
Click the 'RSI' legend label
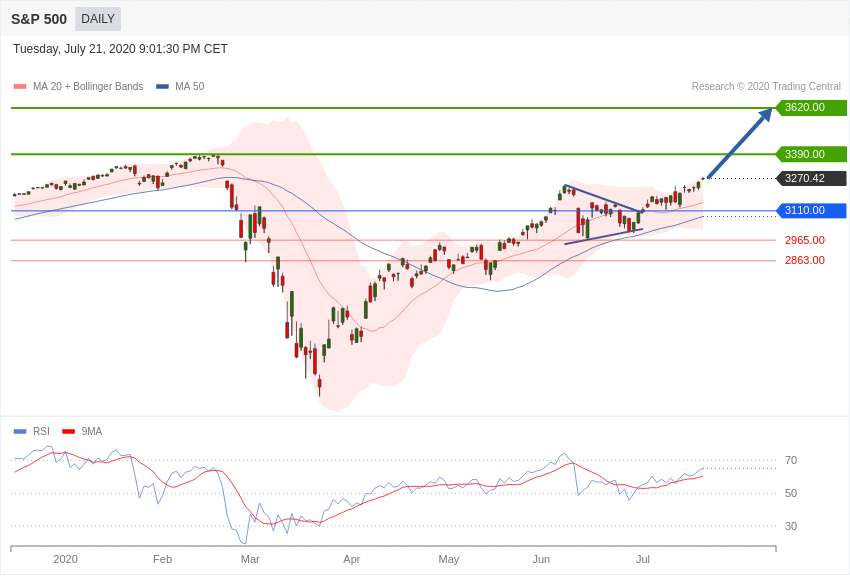point(41,431)
